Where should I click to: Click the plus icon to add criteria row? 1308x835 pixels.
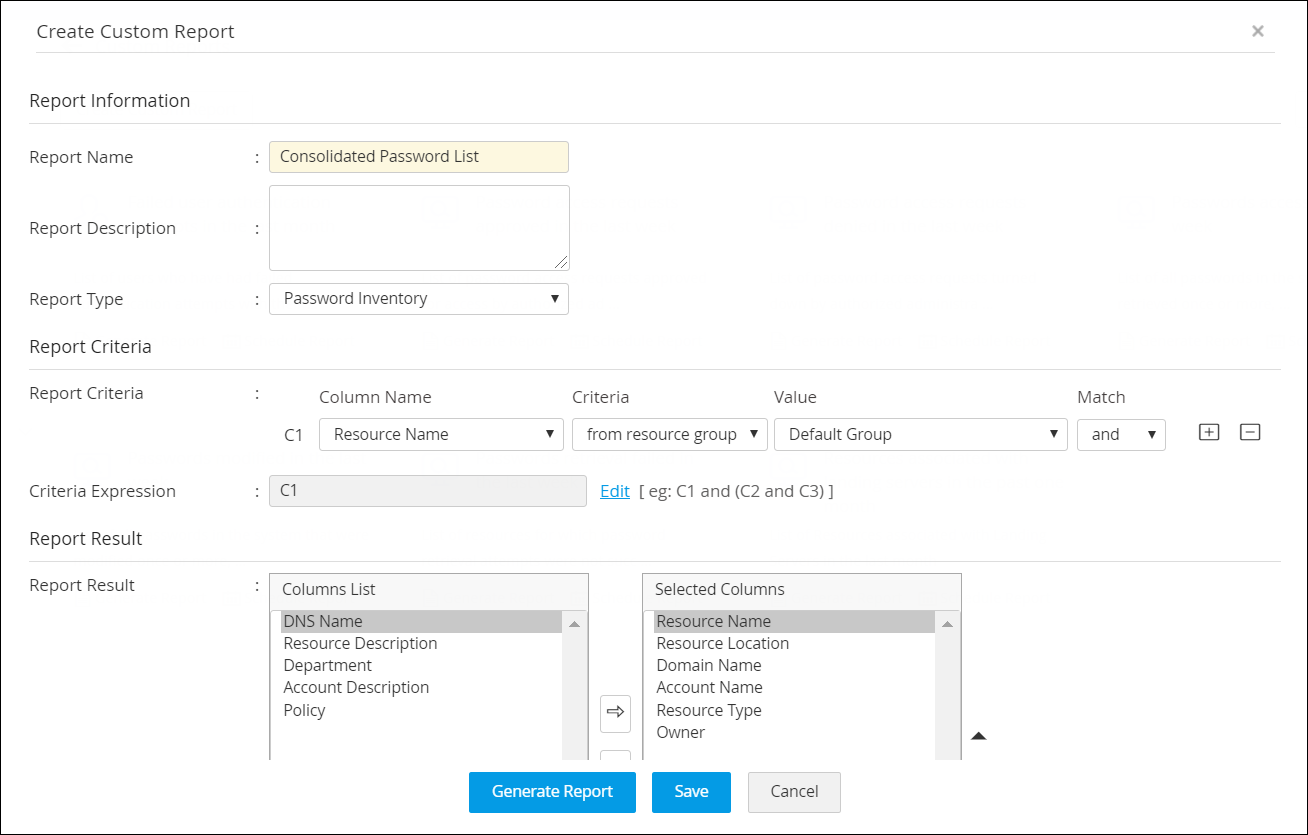click(x=1209, y=432)
